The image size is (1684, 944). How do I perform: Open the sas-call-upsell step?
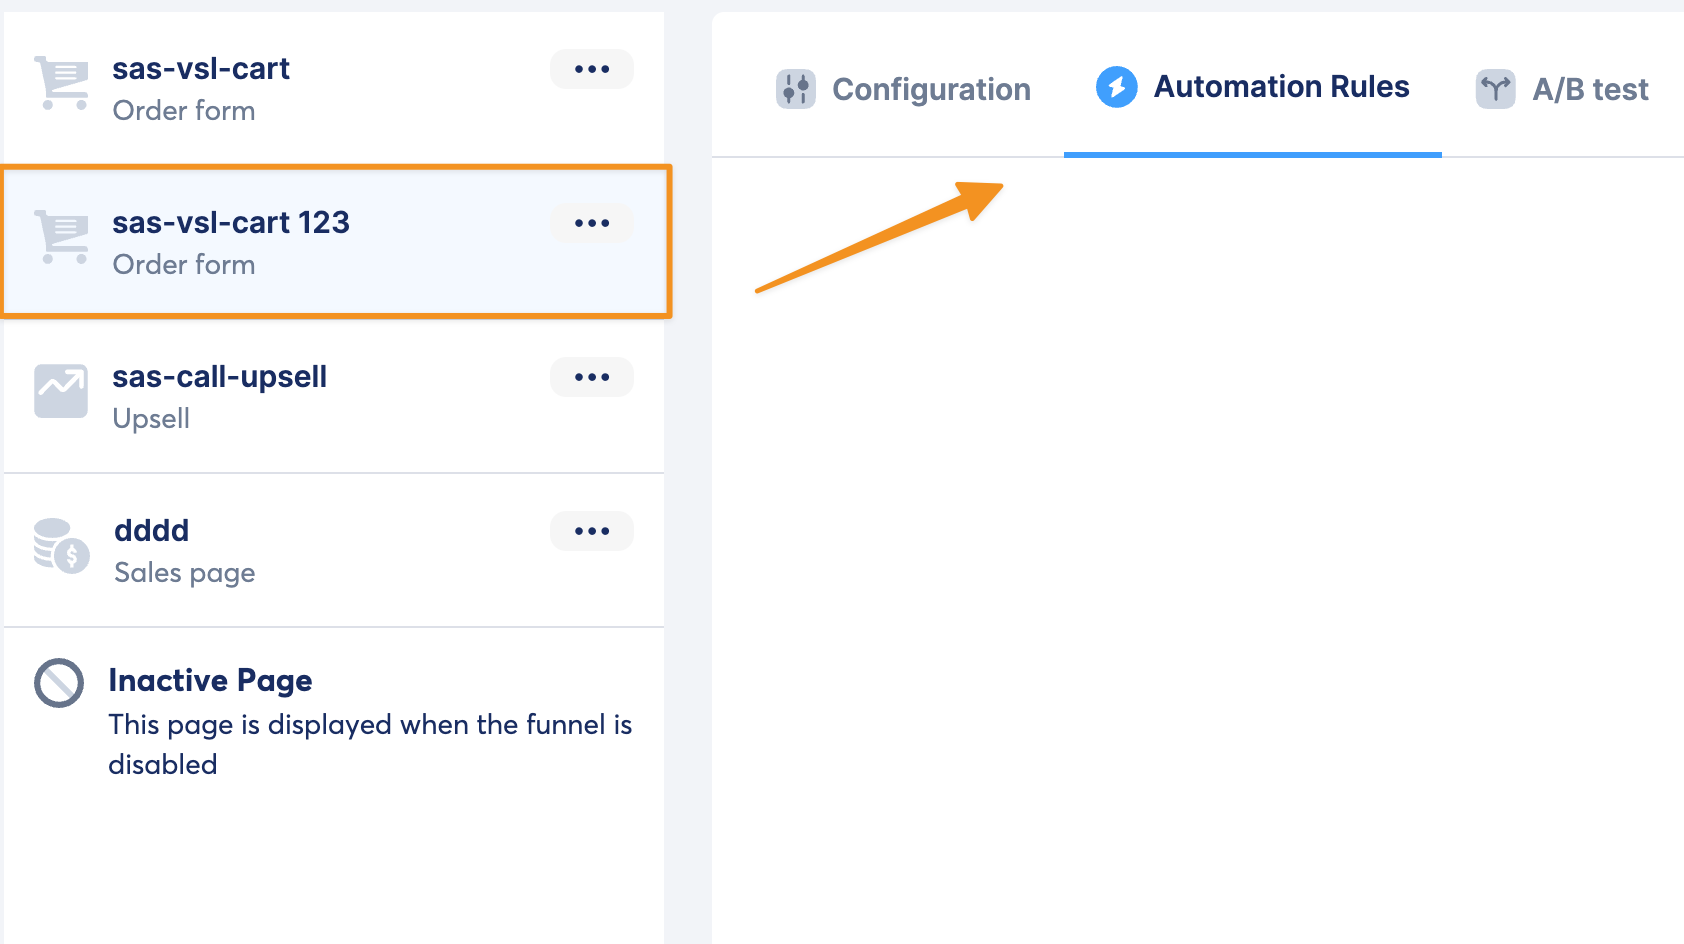click(x=220, y=377)
